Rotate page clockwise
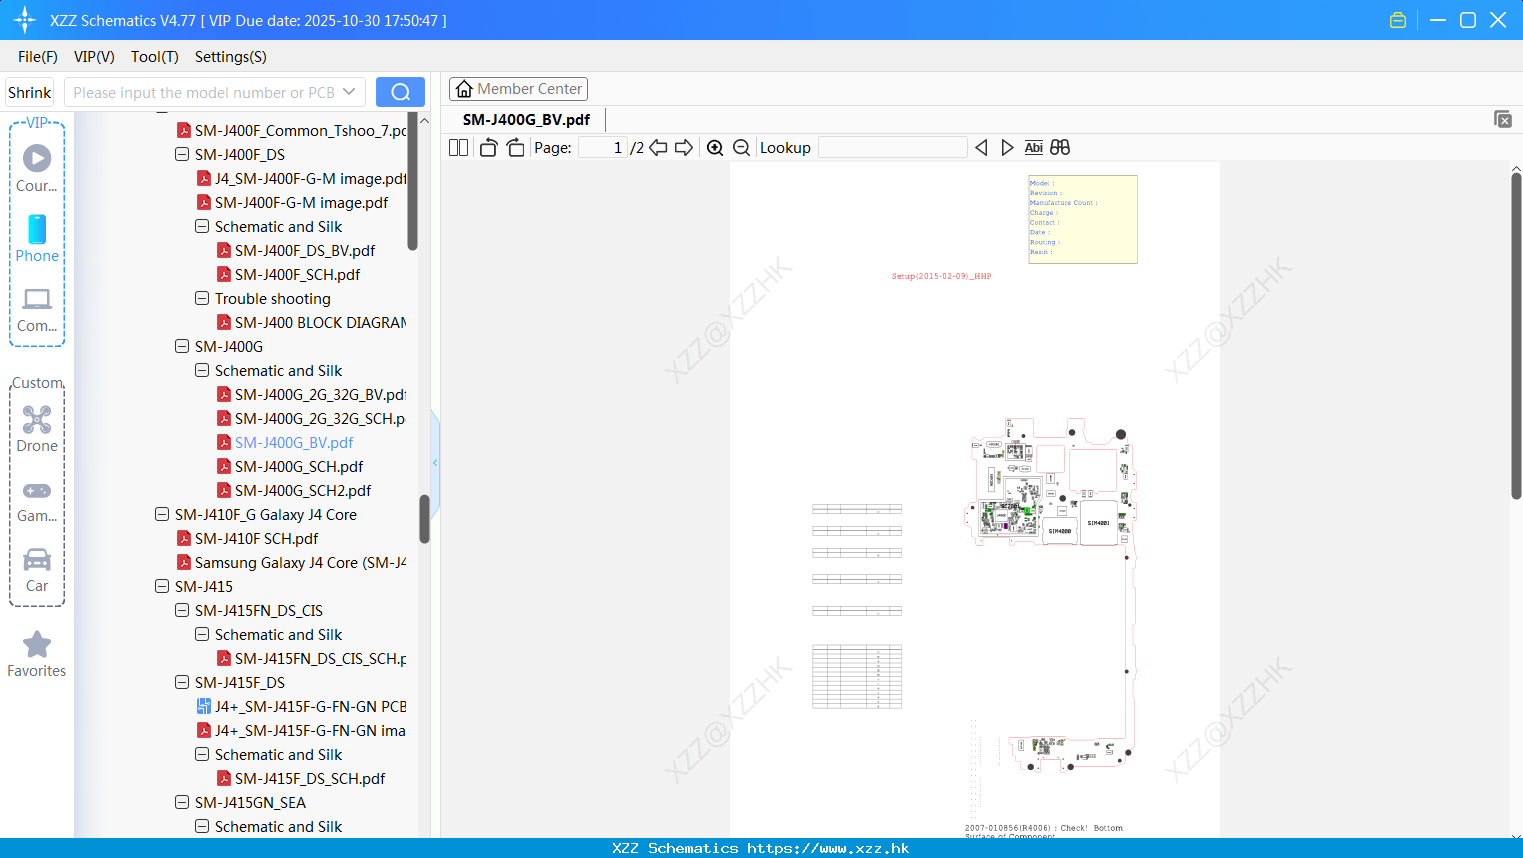The width and height of the screenshot is (1523, 858). pyautogui.click(x=515, y=148)
